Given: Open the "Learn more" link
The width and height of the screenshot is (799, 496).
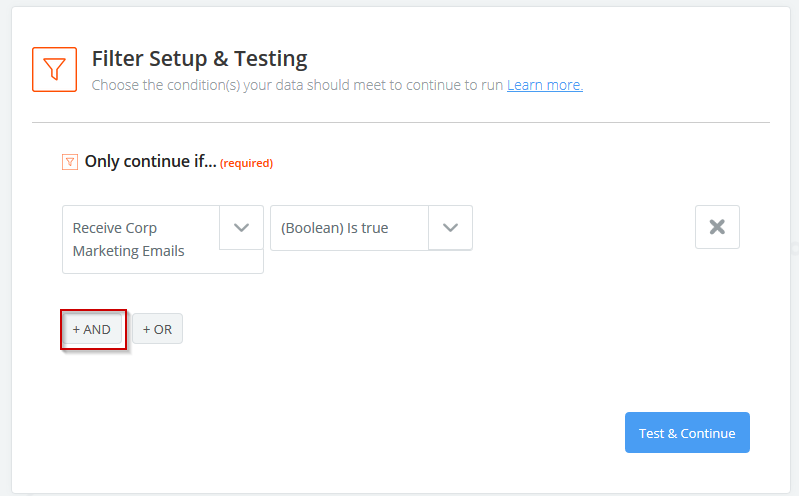Looking at the screenshot, I should [544, 85].
